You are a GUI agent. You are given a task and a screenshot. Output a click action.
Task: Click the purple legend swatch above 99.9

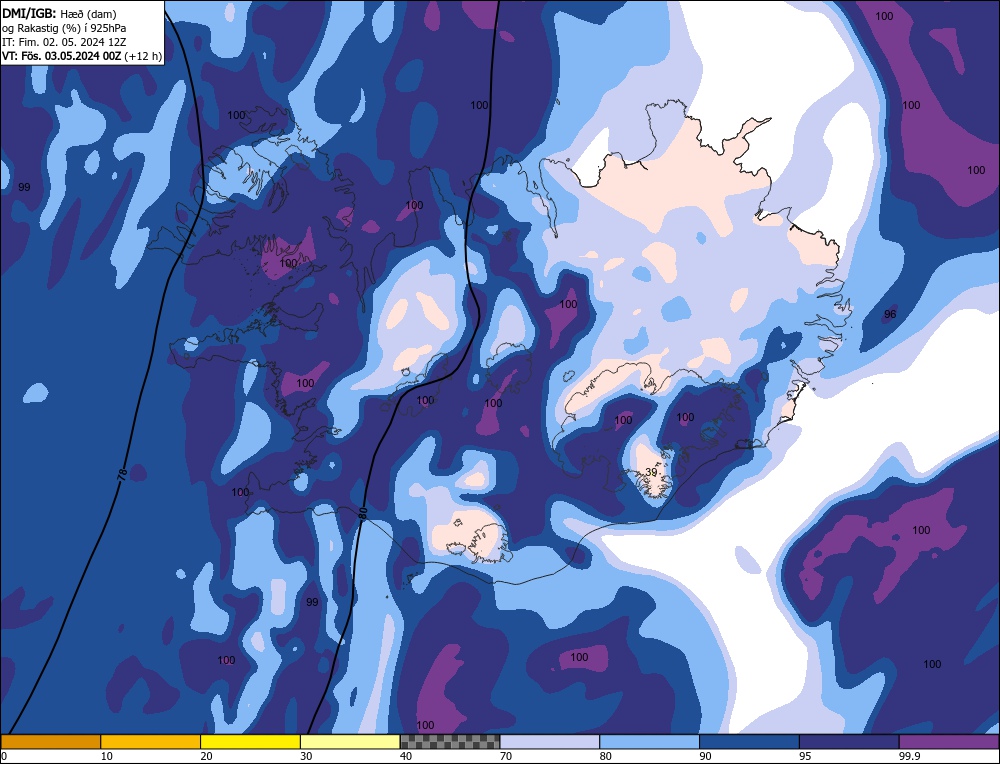[x=949, y=742]
